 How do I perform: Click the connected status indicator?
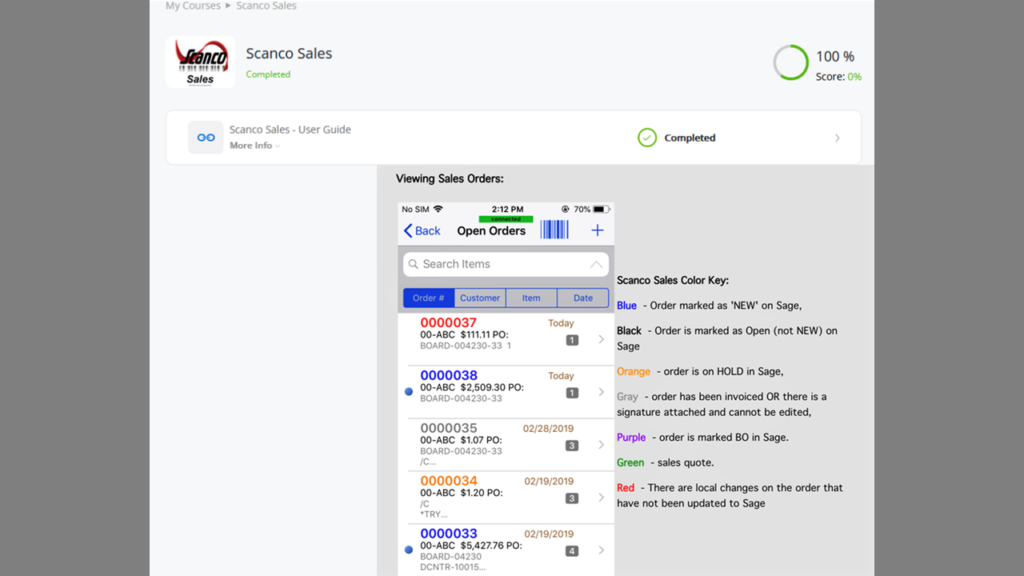[x=506, y=218]
